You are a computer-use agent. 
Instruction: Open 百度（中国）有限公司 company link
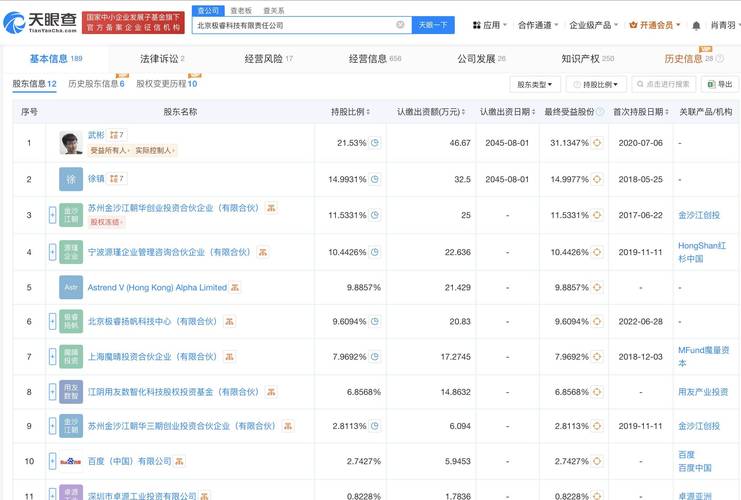coord(129,461)
